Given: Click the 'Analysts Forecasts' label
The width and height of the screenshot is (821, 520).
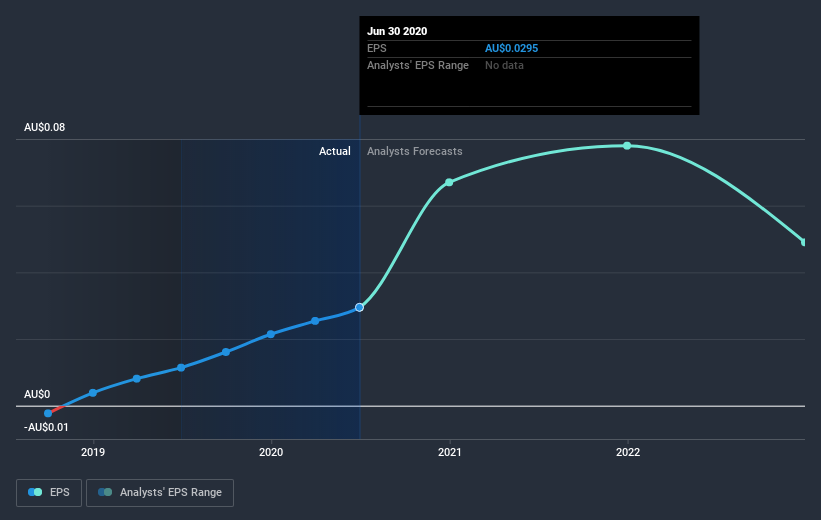Looking at the screenshot, I should tap(415, 151).
